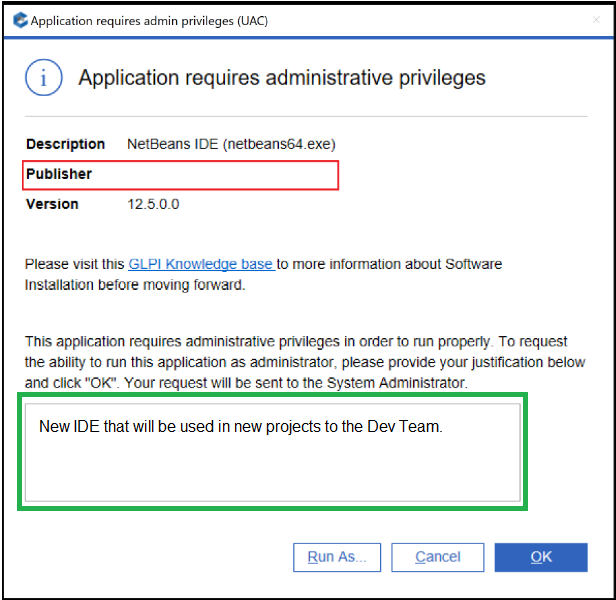
Task: Click the blue information circle icon
Action: (x=44, y=77)
